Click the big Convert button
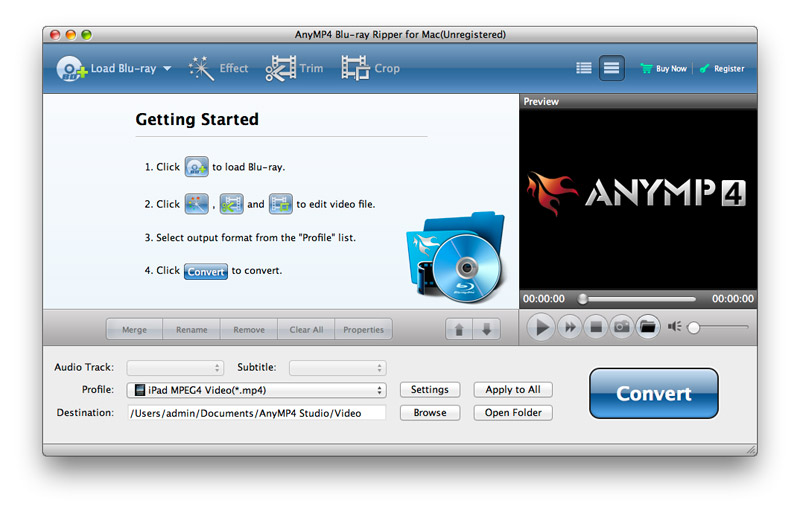The height and width of the screenshot is (515, 800). 653,393
